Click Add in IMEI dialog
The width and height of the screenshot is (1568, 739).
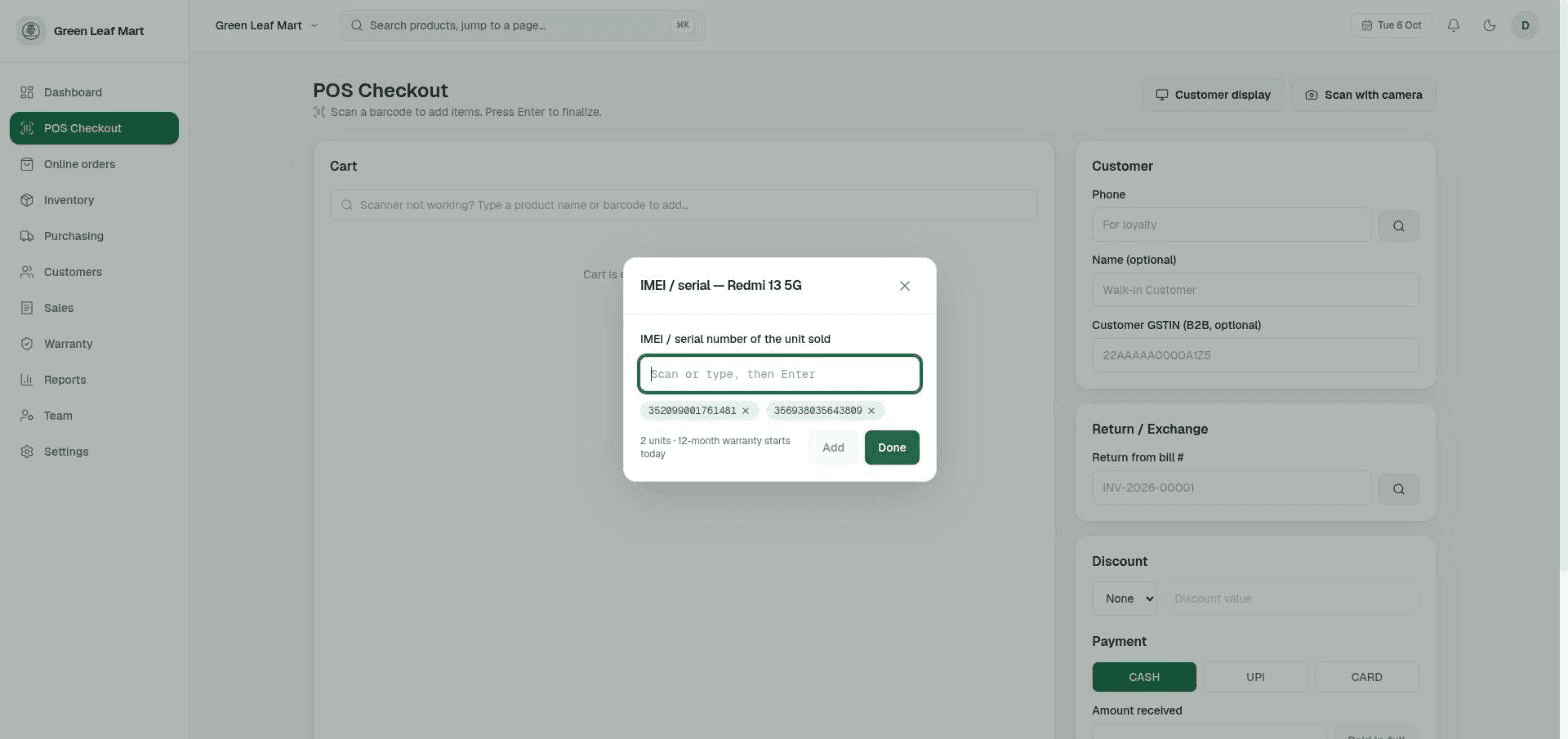pos(833,448)
